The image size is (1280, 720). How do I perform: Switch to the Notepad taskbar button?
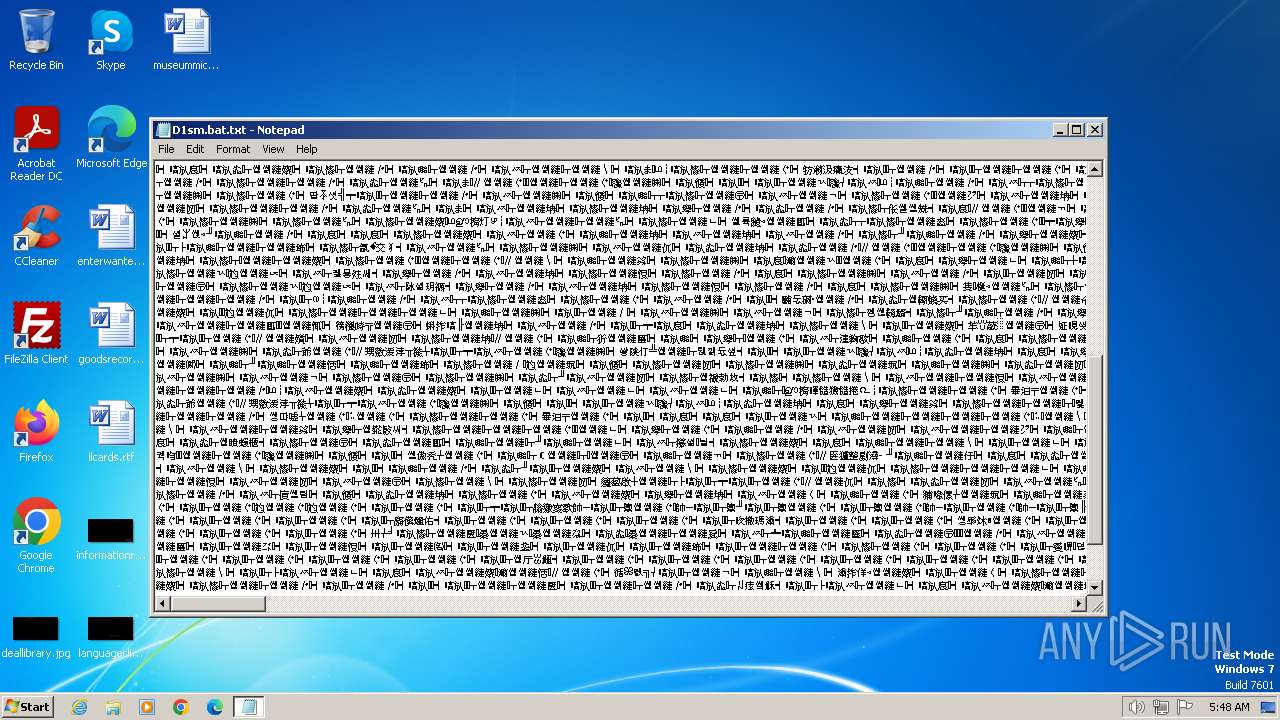point(249,707)
